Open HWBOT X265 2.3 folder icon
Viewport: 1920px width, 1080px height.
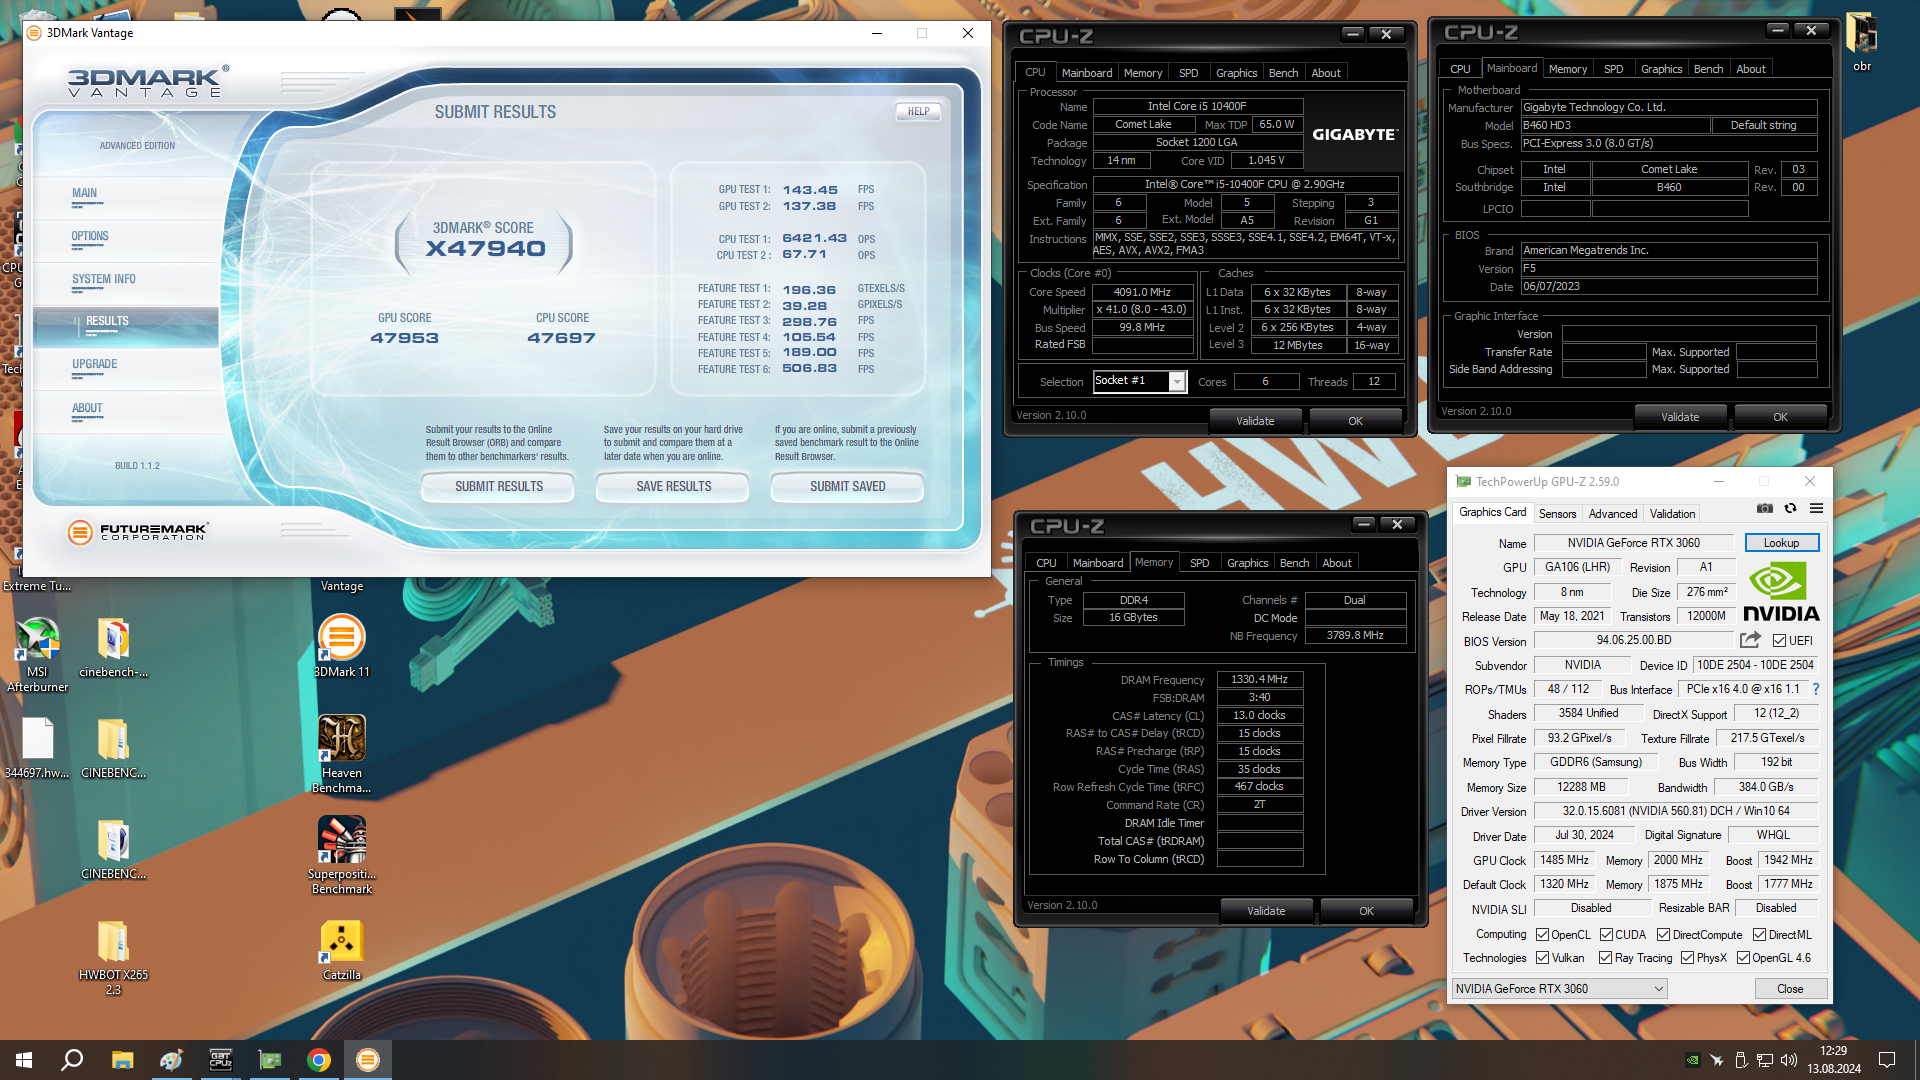[113, 957]
